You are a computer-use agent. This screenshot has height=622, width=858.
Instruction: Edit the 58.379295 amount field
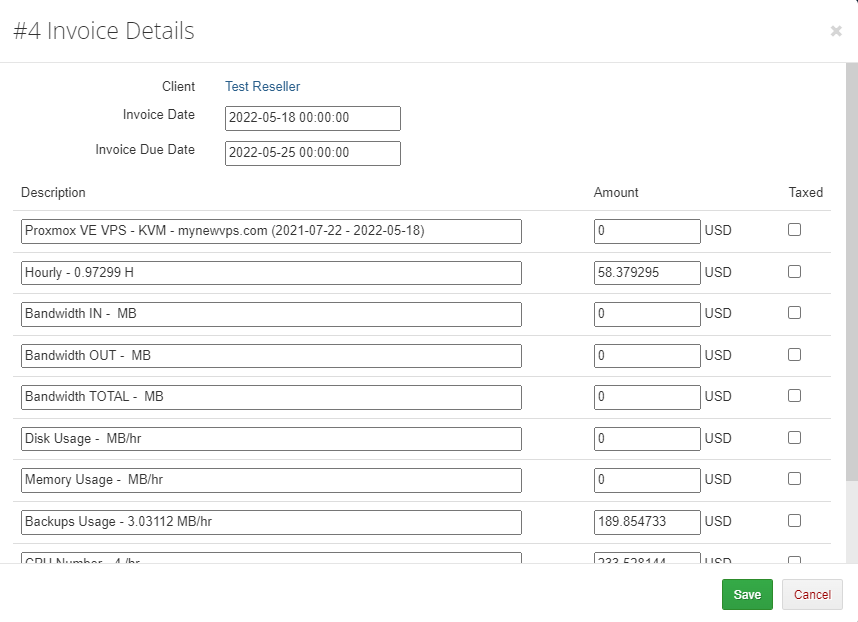click(647, 272)
